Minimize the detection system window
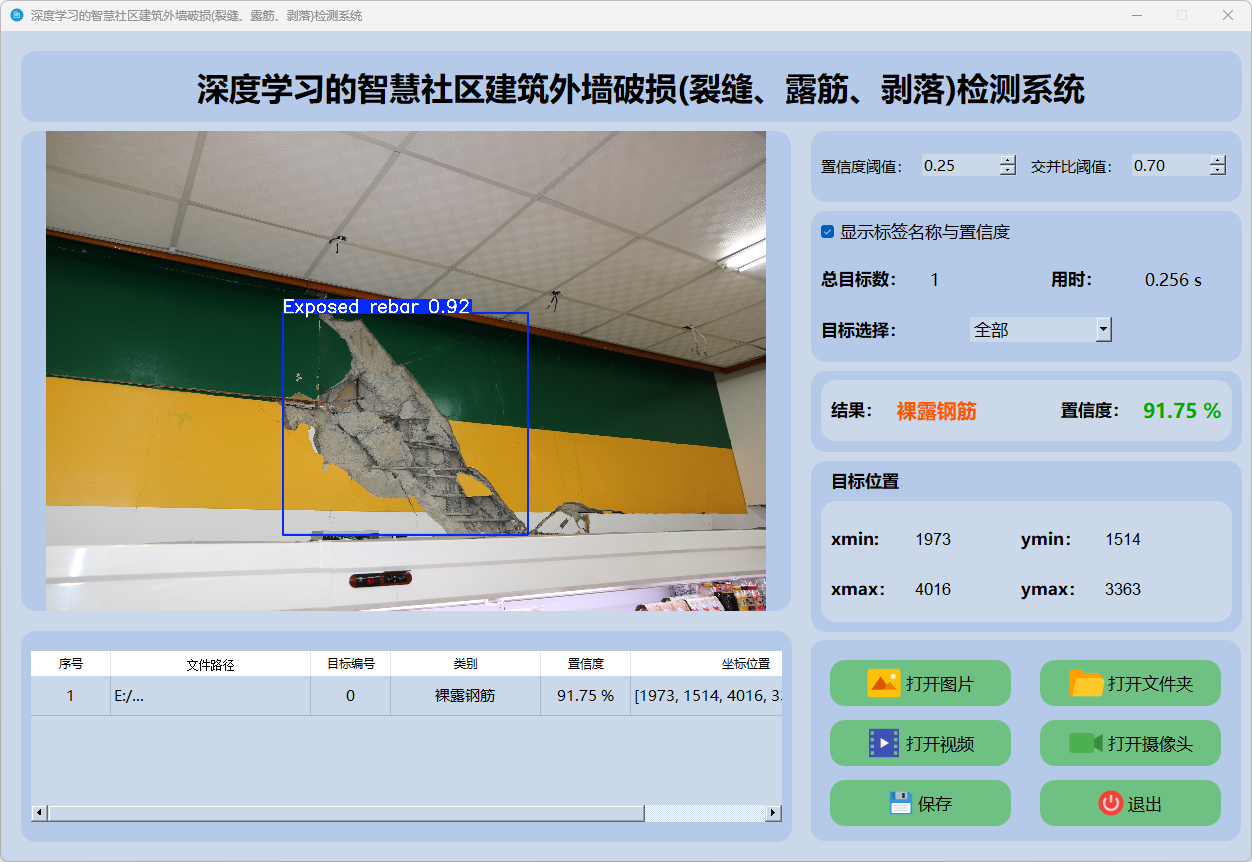The image size is (1252, 862). pos(1137,15)
